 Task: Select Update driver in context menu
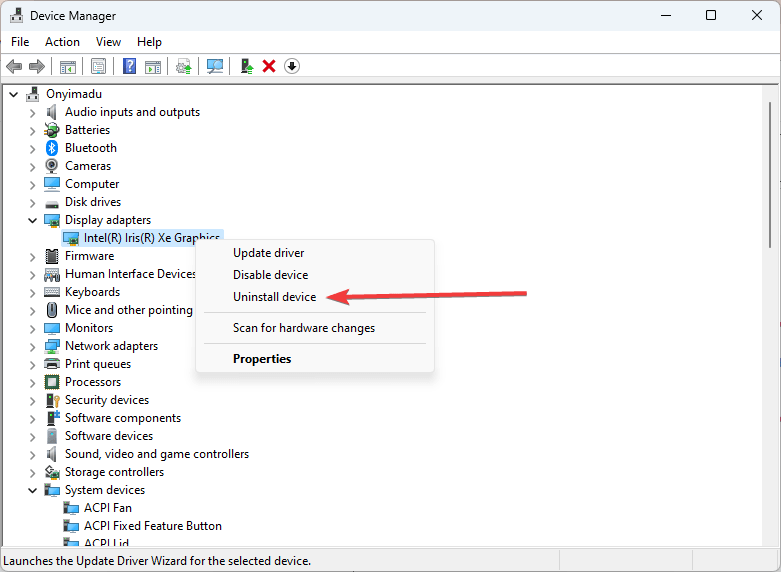[268, 253]
